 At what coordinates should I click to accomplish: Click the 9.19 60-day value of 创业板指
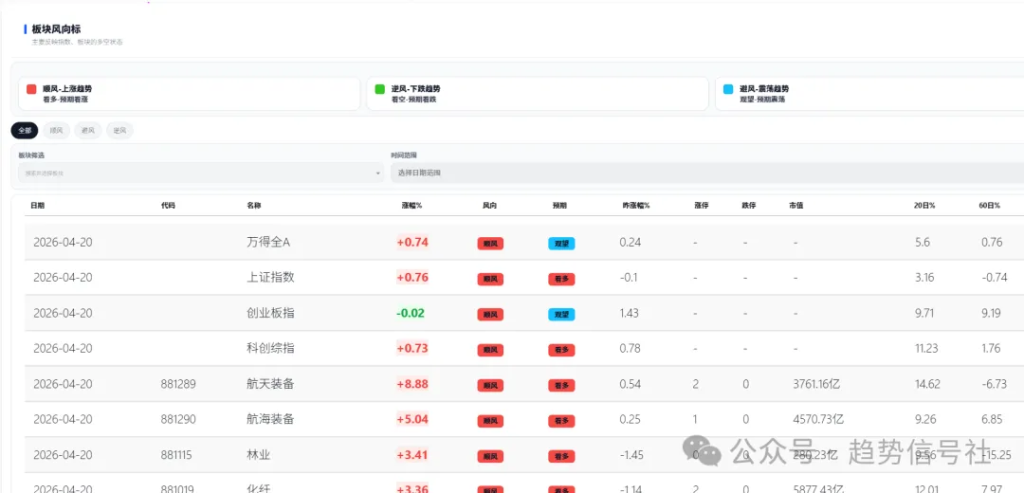coord(991,313)
